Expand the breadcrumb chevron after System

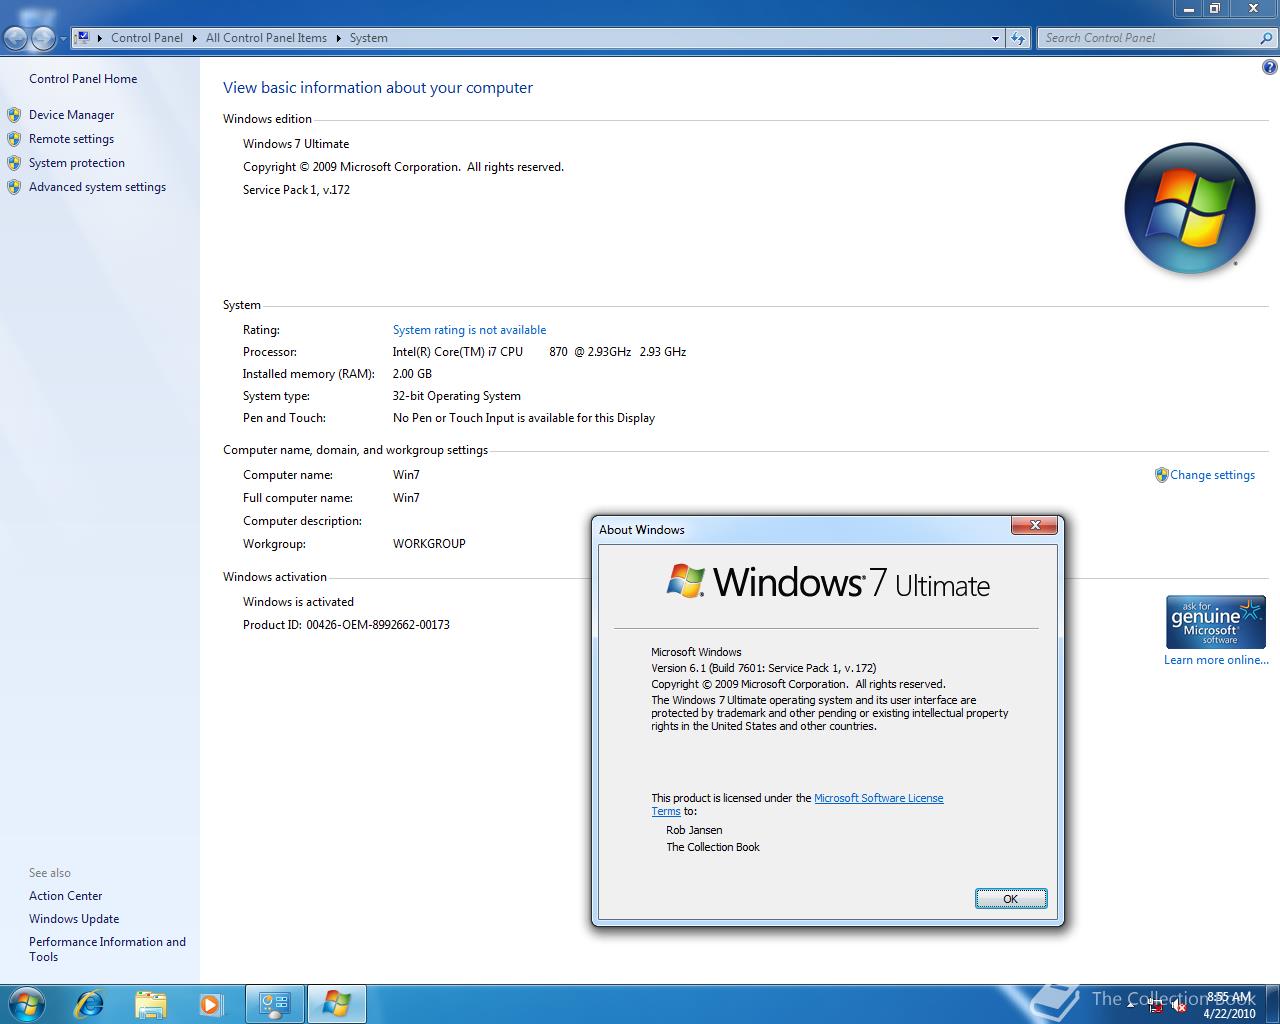[x=396, y=38]
